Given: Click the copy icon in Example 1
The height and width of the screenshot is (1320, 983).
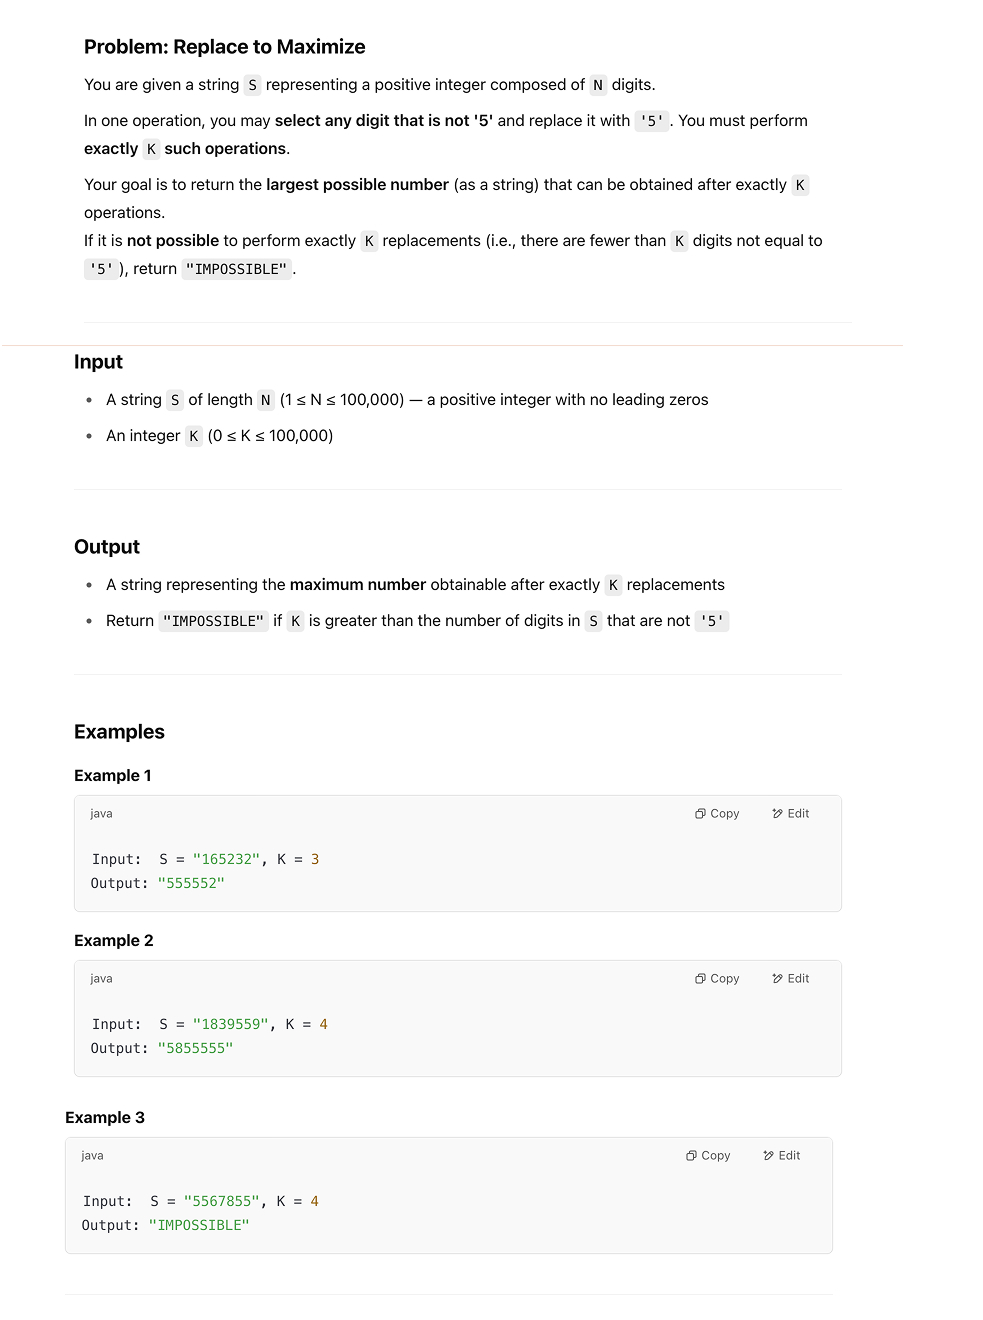Looking at the screenshot, I should 701,814.
